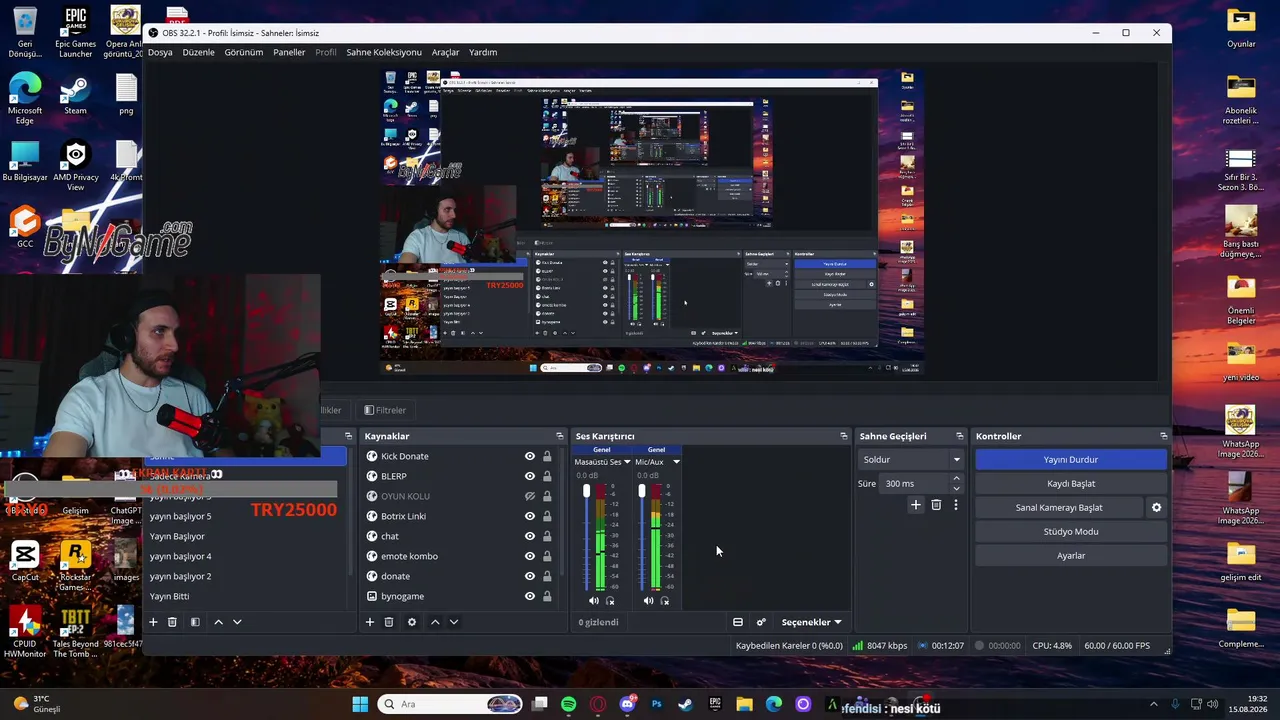The width and height of the screenshot is (1280, 720).
Task: Add a scene transition with plus
Action: pyautogui.click(x=915, y=505)
